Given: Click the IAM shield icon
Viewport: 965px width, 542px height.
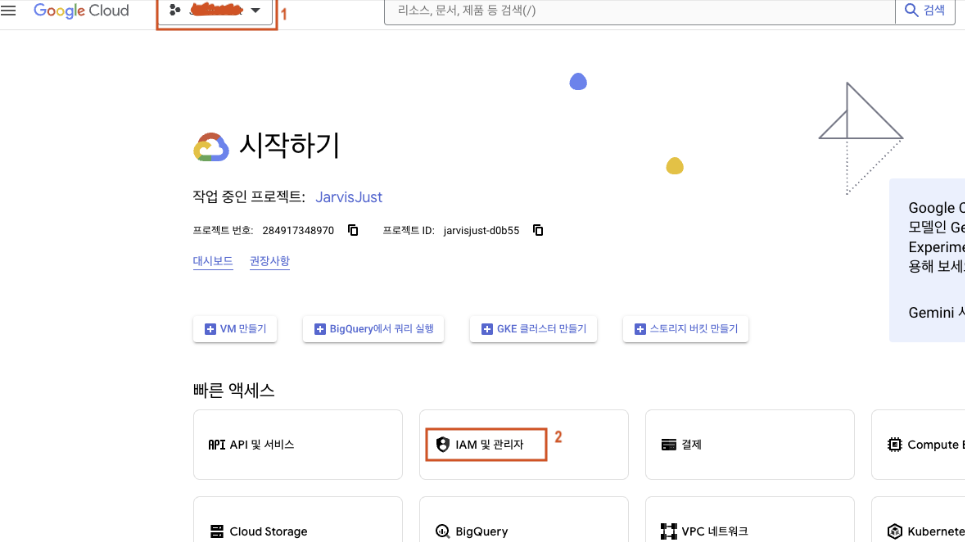Looking at the screenshot, I should pyautogui.click(x=442, y=444).
